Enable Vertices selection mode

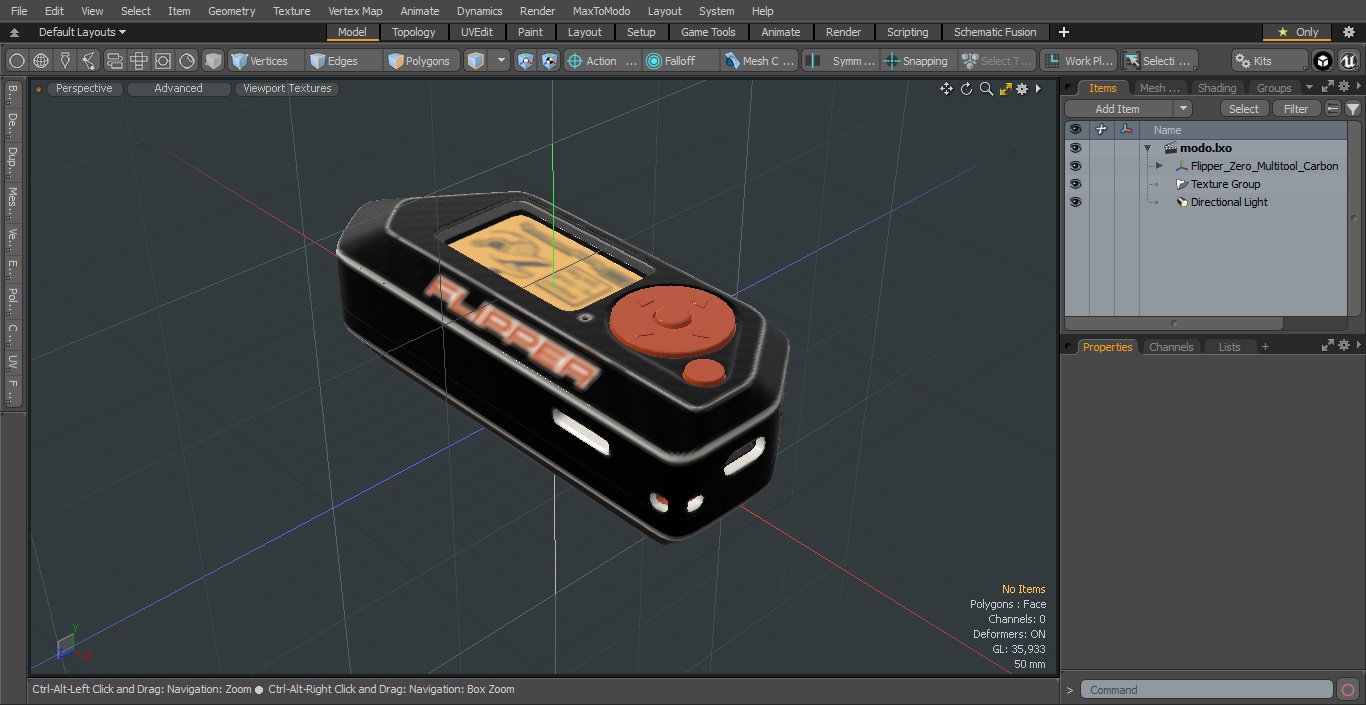click(x=265, y=61)
